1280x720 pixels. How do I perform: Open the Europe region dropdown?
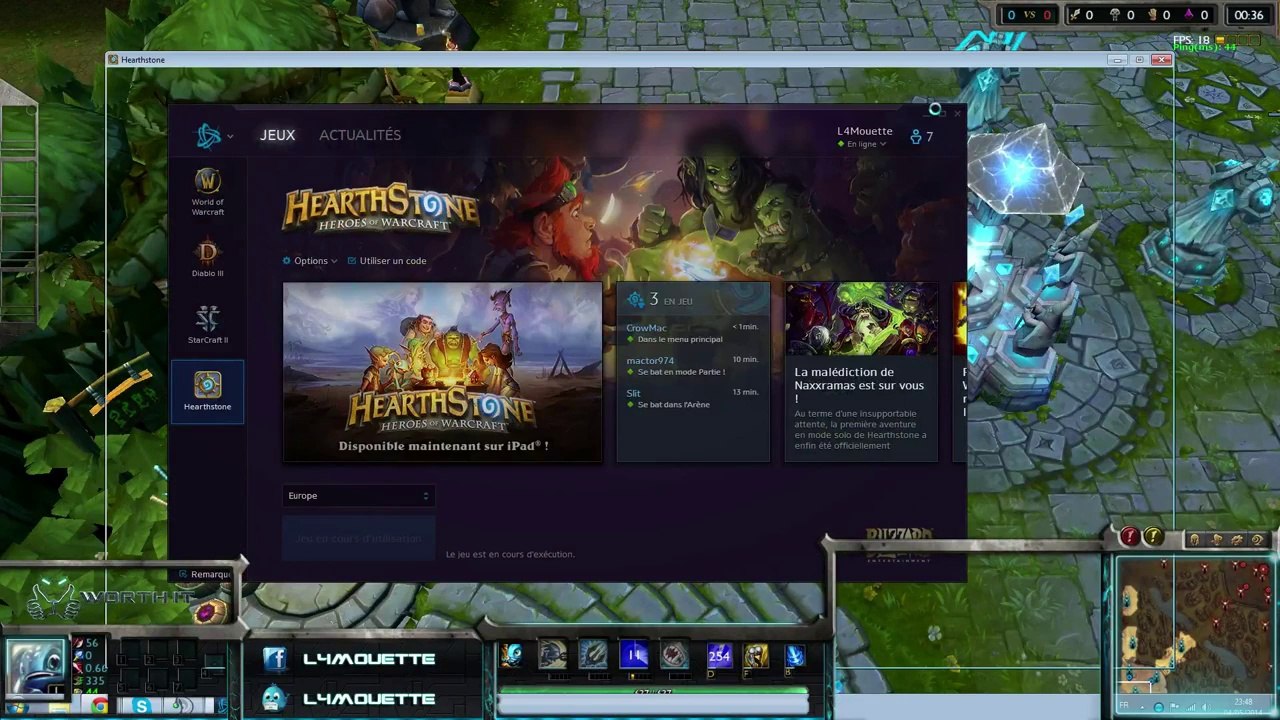358,496
